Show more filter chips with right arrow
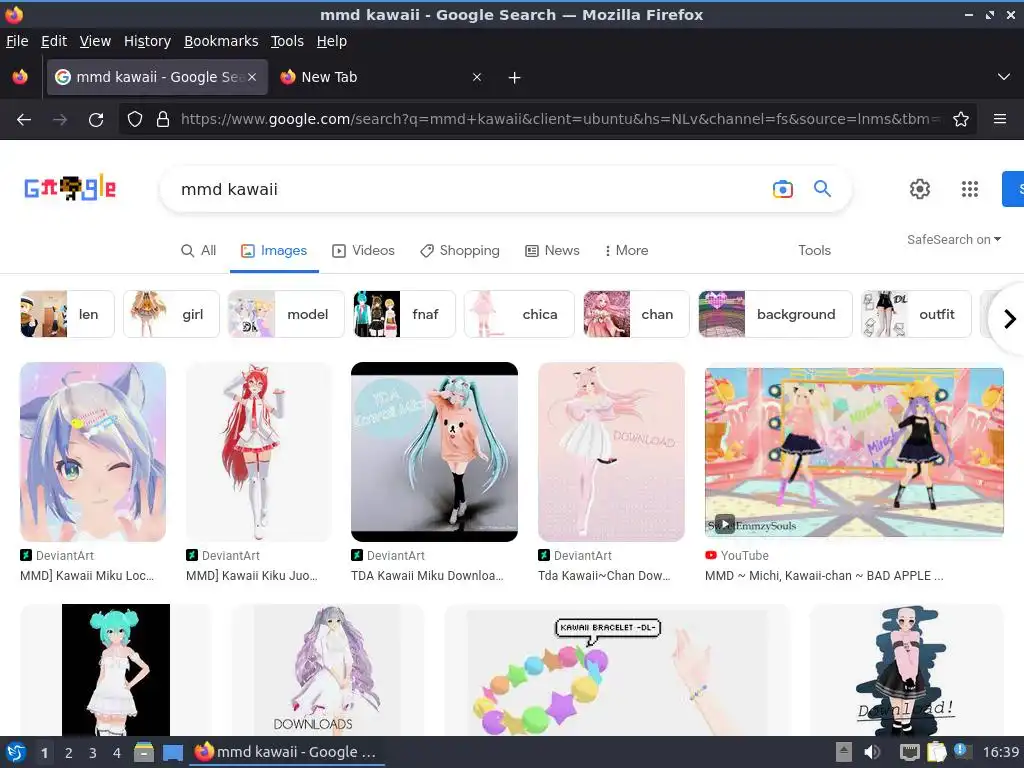 click(1009, 319)
